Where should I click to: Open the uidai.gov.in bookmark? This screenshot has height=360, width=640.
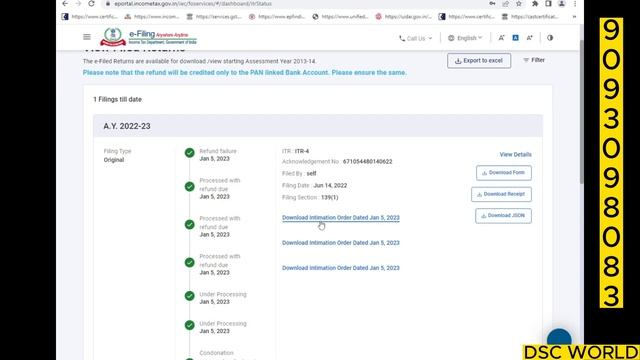(403, 17)
